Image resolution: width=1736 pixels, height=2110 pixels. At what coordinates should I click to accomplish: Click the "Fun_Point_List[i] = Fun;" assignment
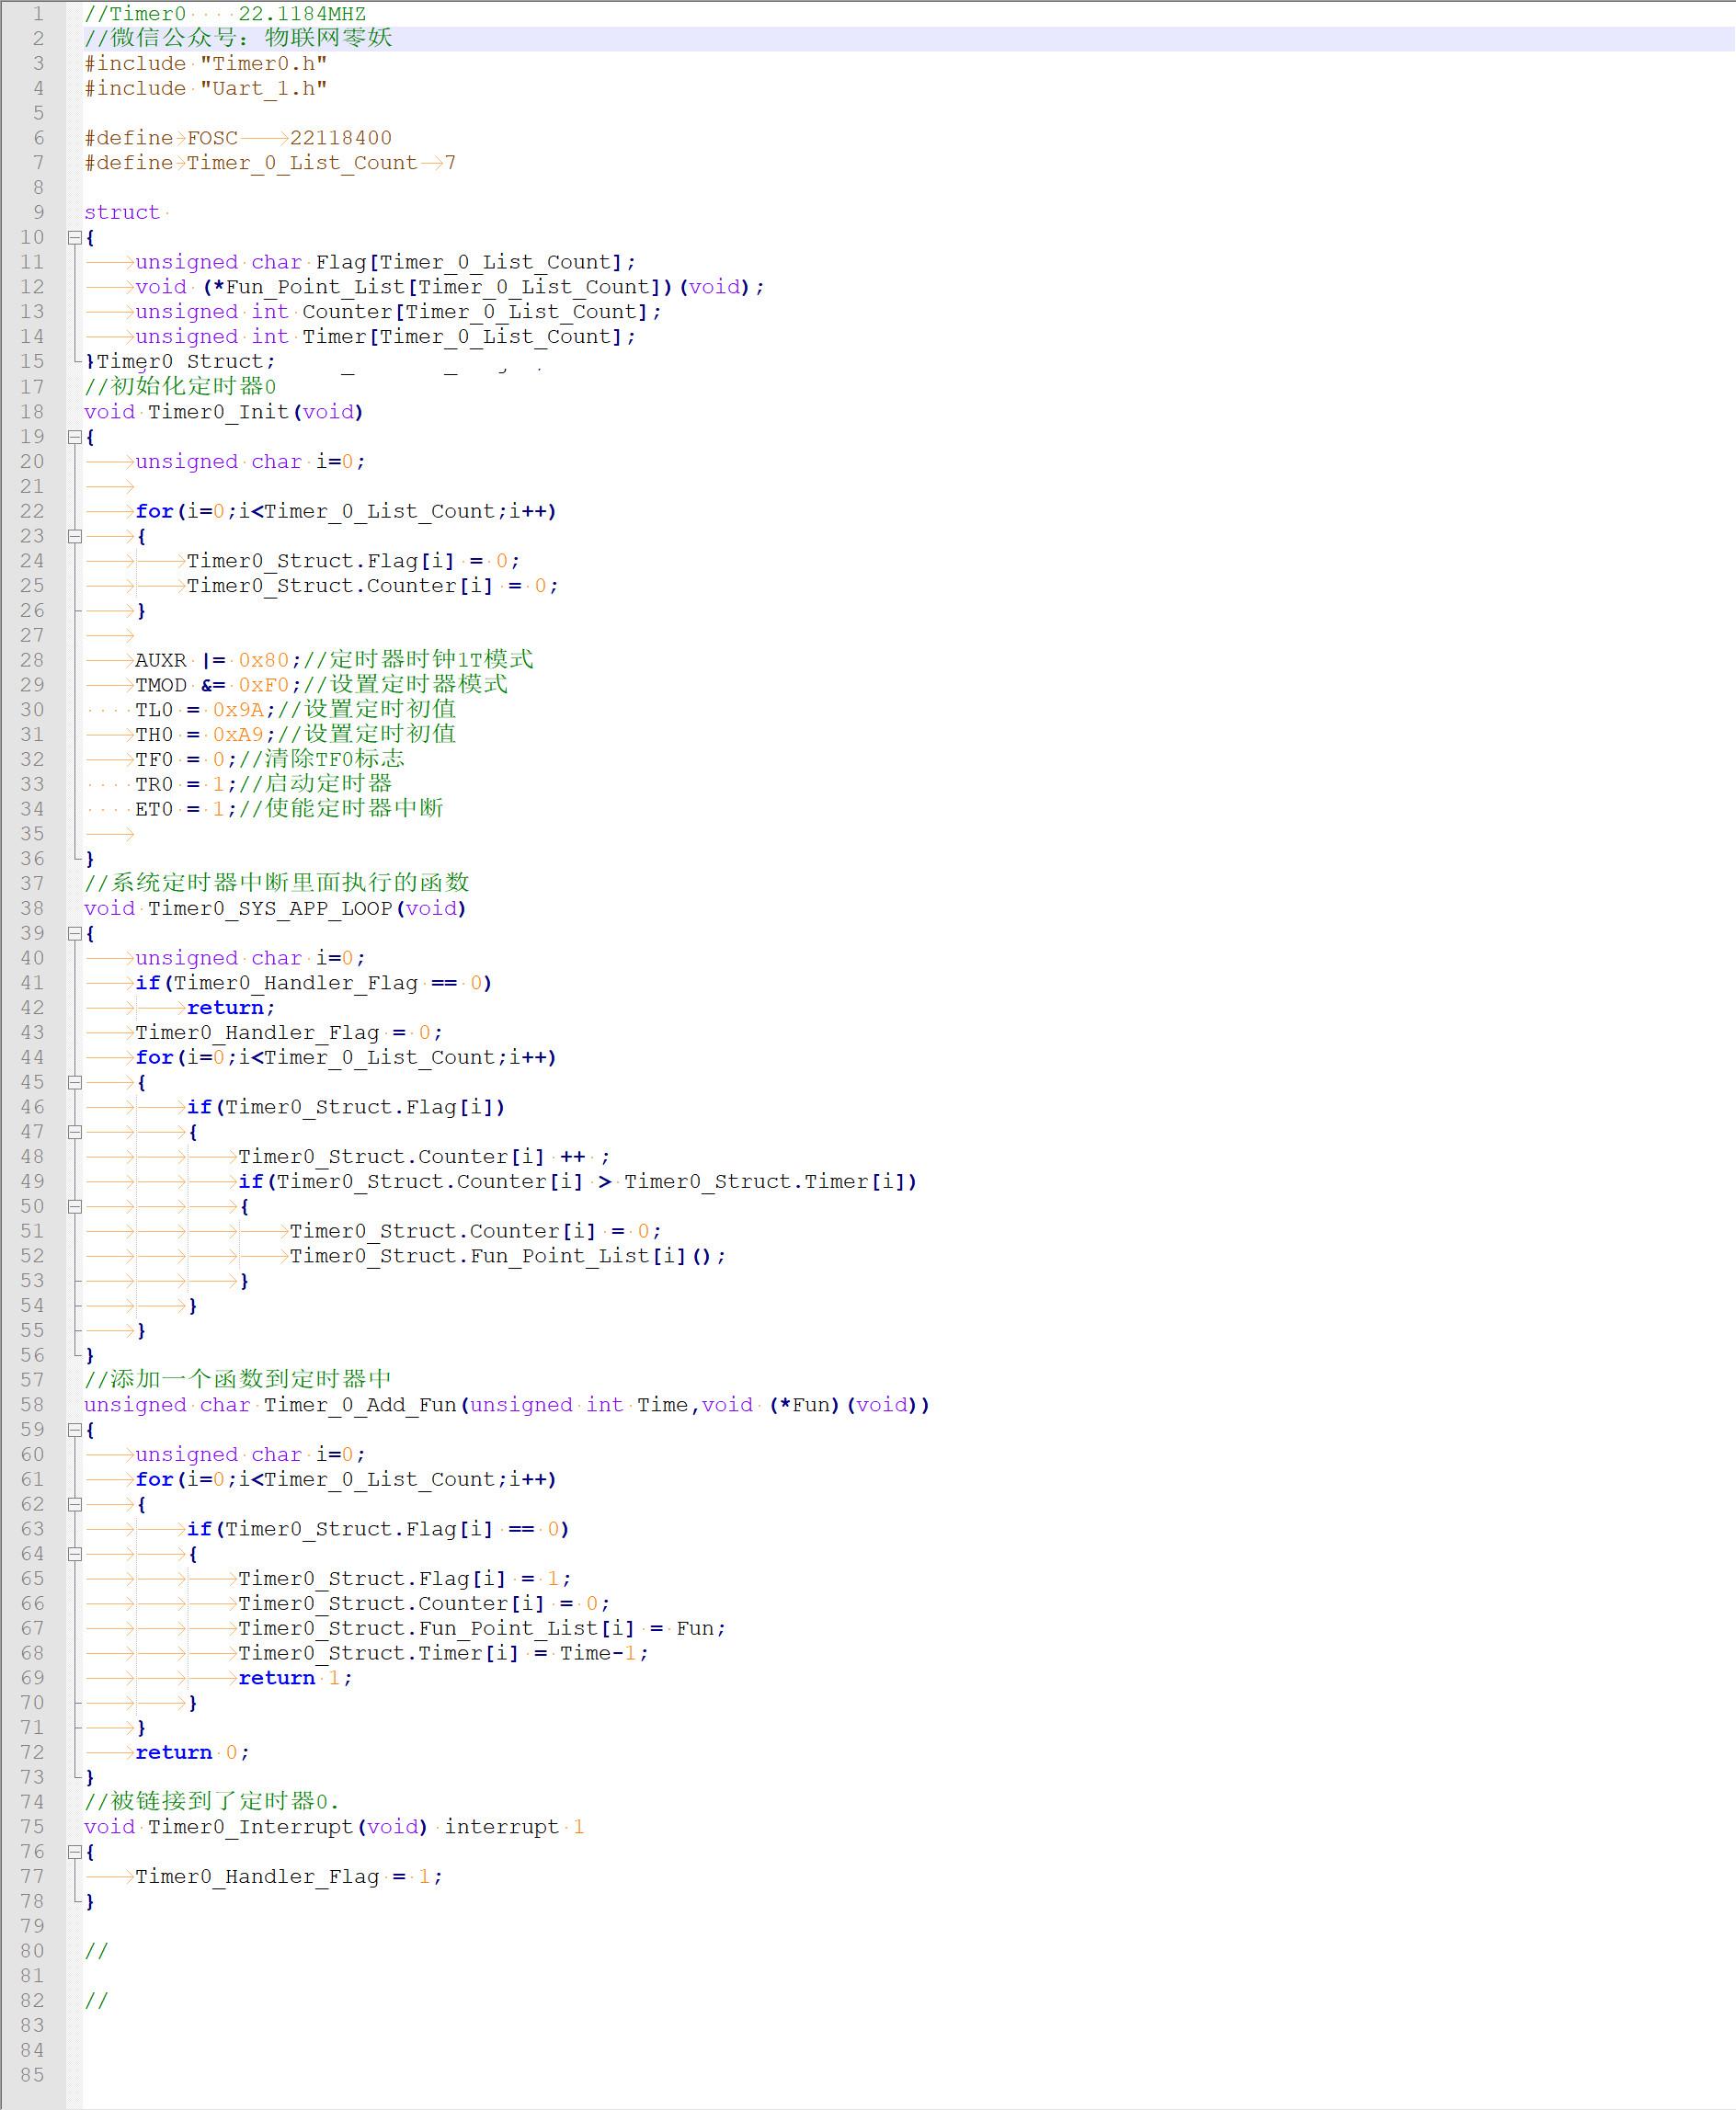(573, 1628)
